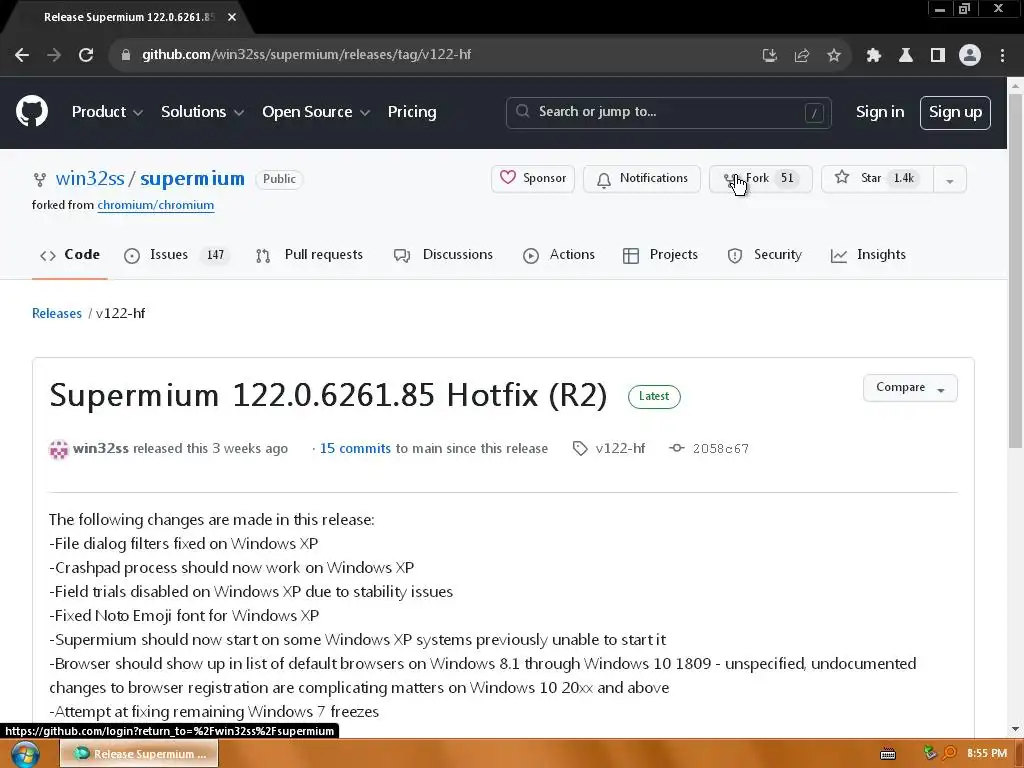Image resolution: width=1024 pixels, height=768 pixels.
Task: Expand the Solutions menu
Action: click(x=202, y=112)
